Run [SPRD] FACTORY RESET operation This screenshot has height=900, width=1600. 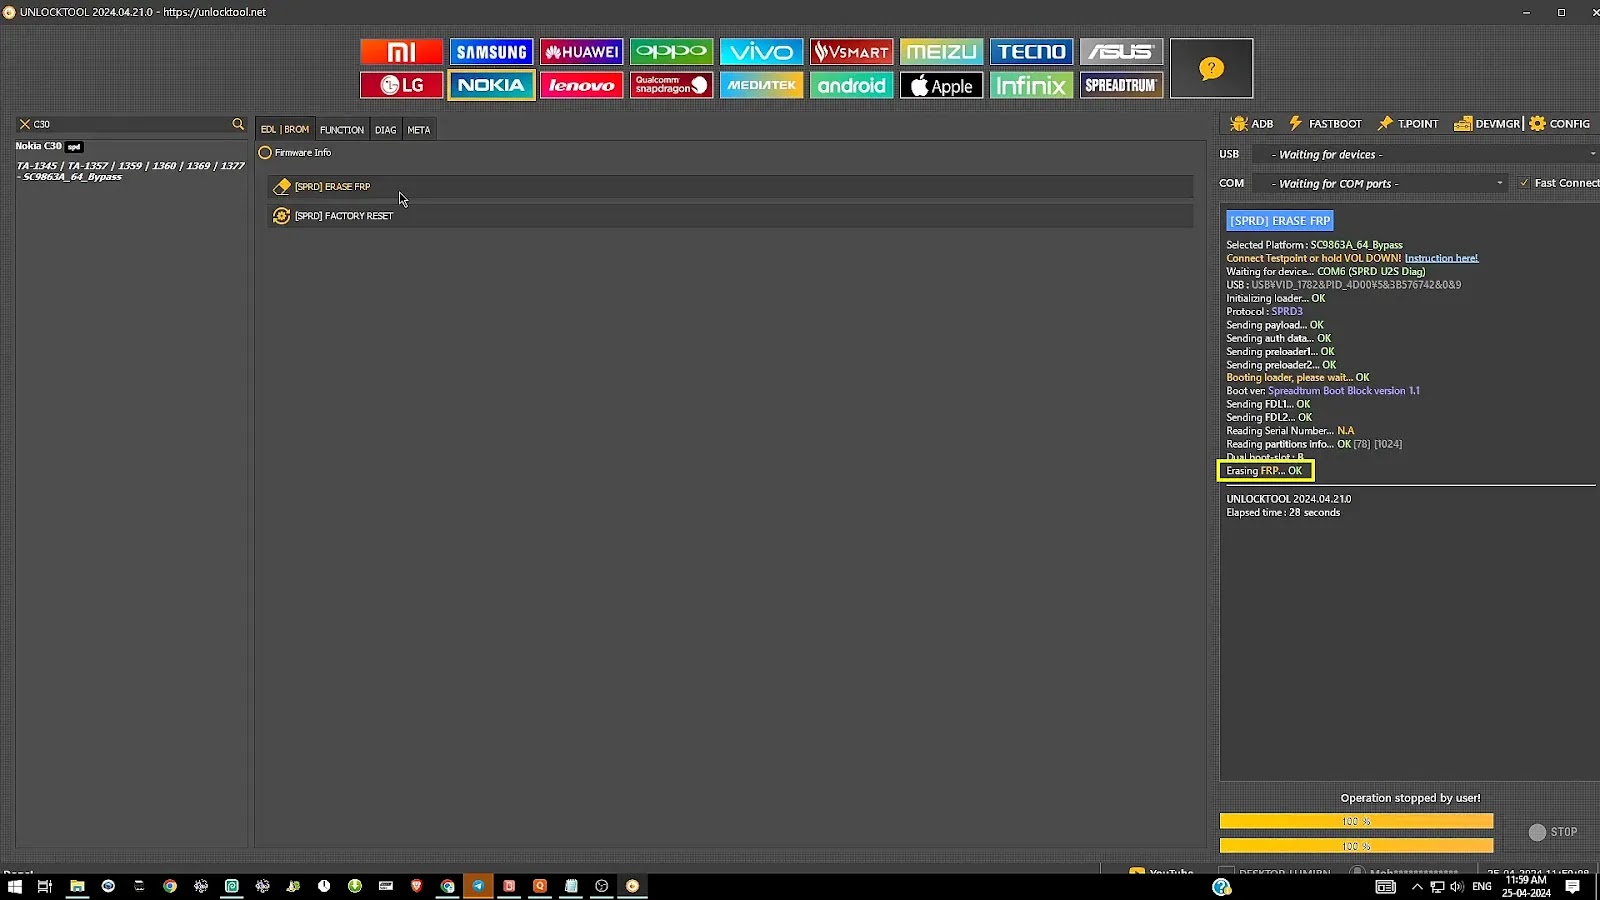730,216
